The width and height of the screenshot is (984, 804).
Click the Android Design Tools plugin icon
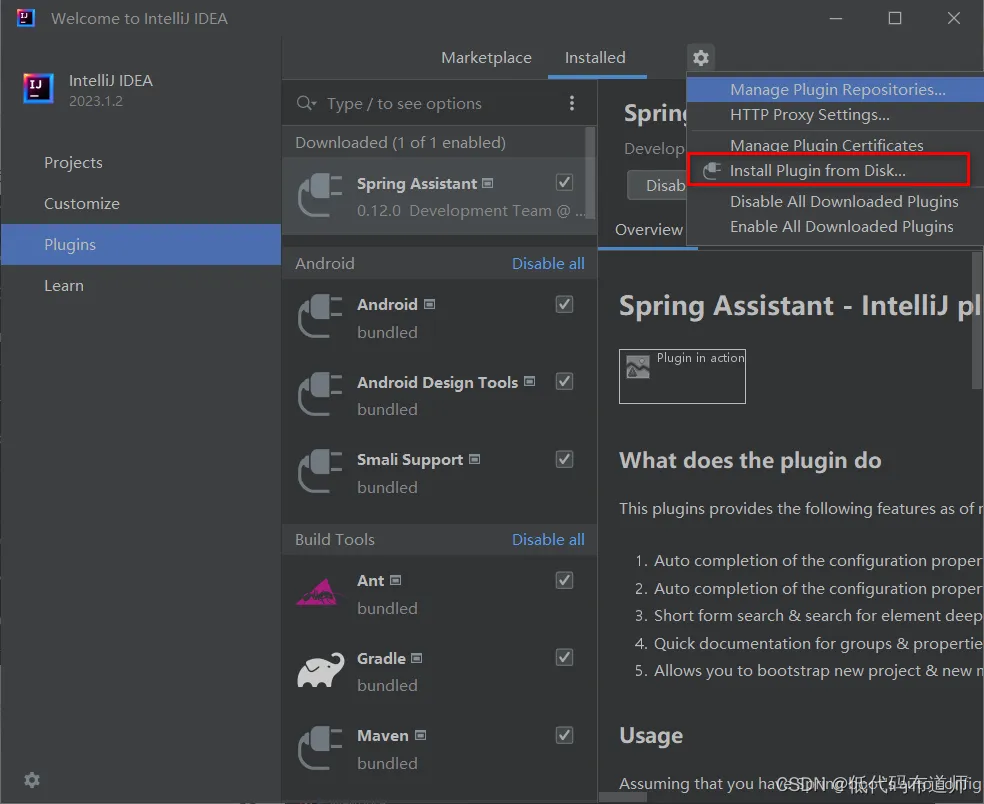[x=320, y=394]
